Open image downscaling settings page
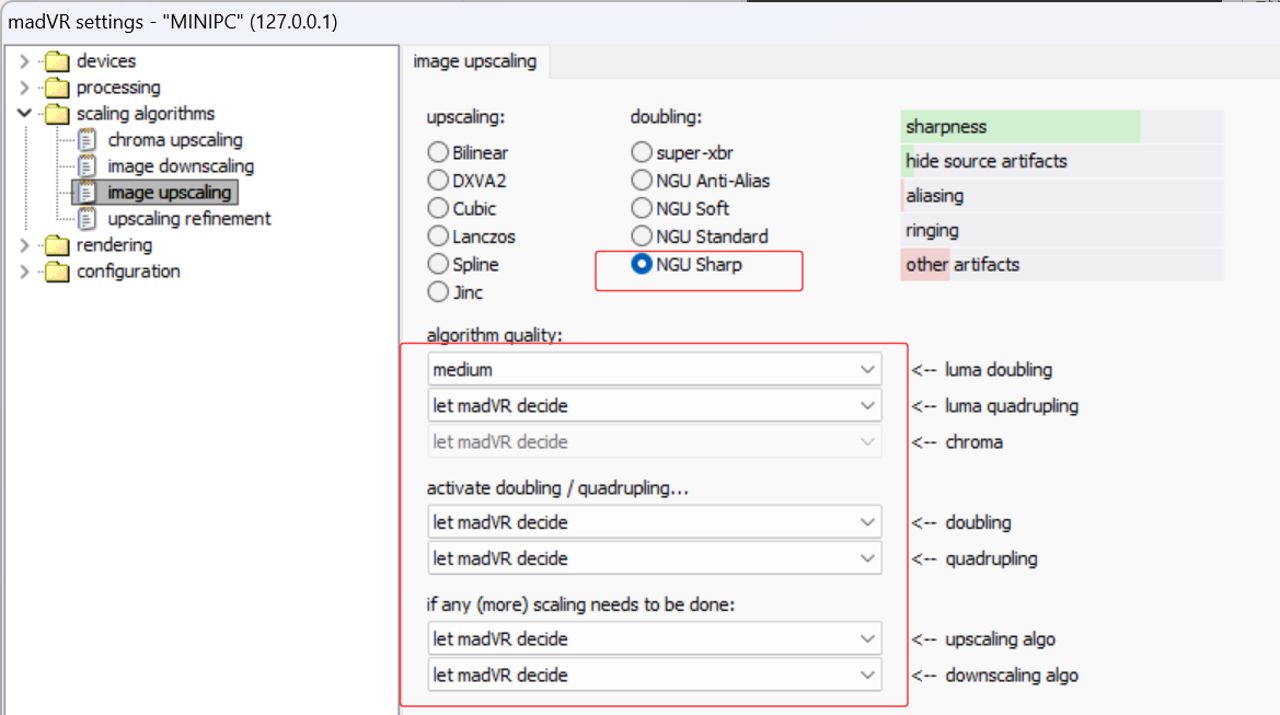1280x715 pixels. click(181, 166)
